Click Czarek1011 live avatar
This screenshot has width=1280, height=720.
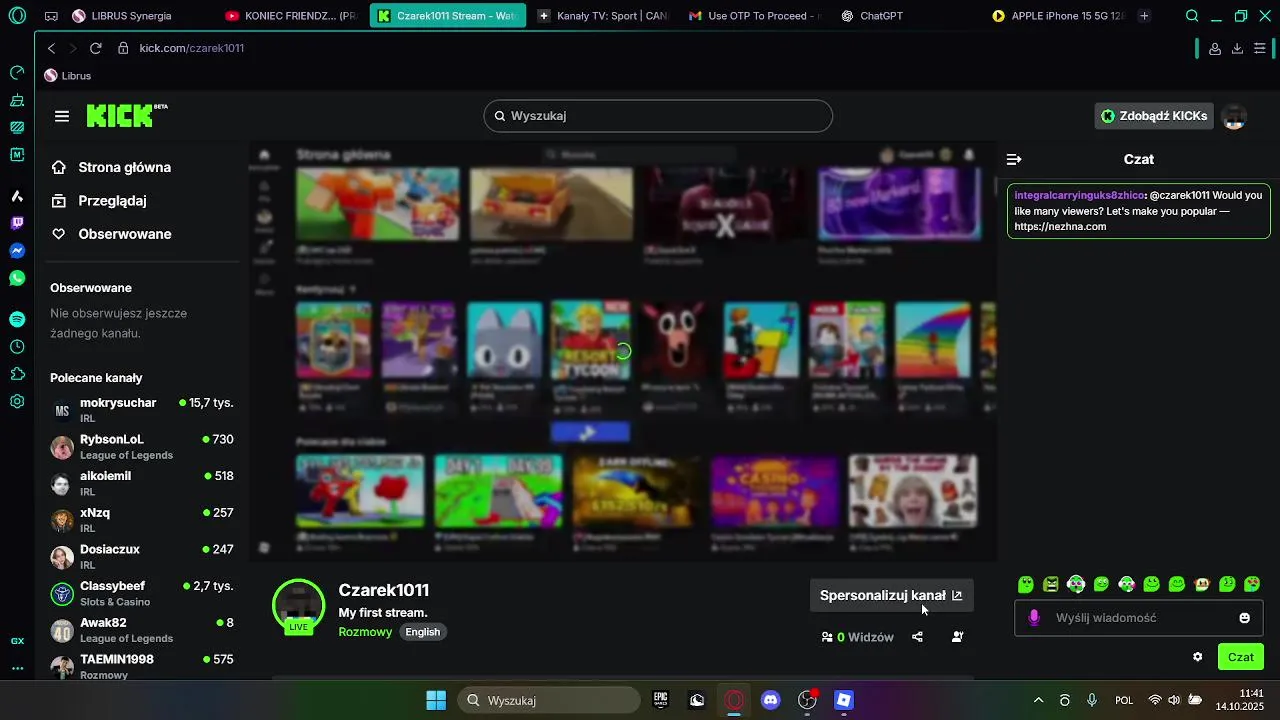point(298,606)
